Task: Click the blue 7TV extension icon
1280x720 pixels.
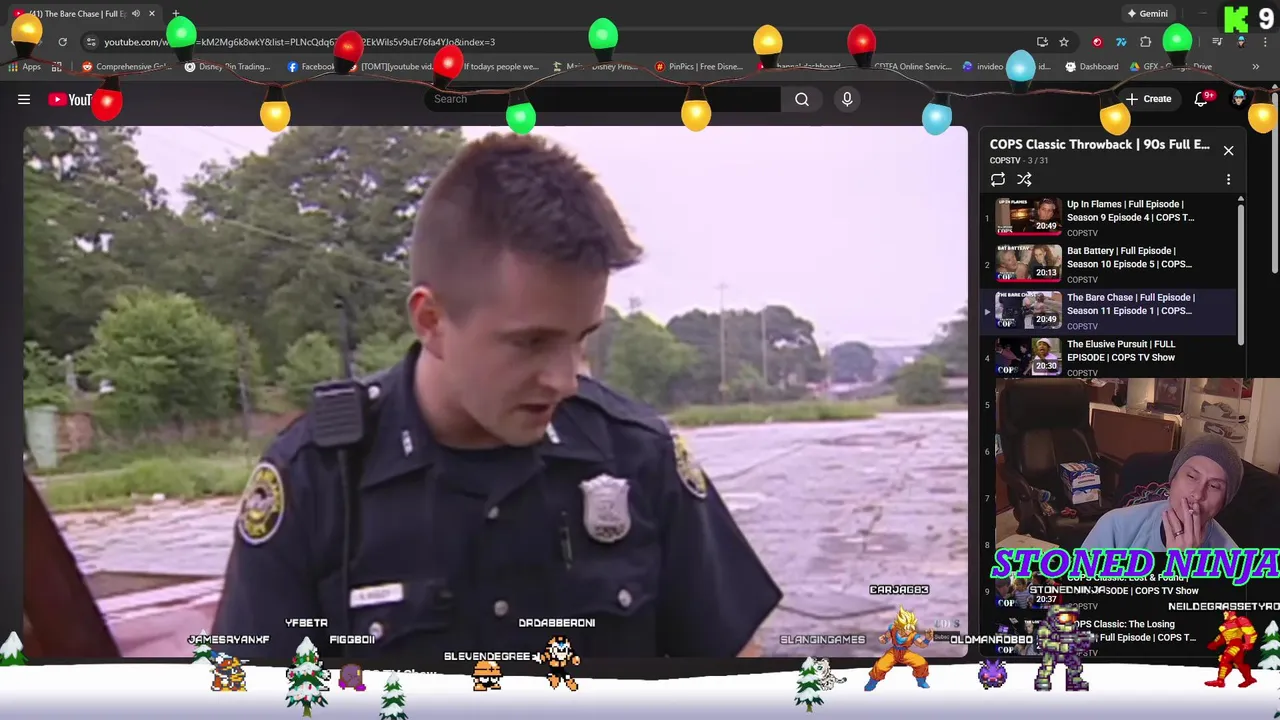Action: click(x=1121, y=42)
